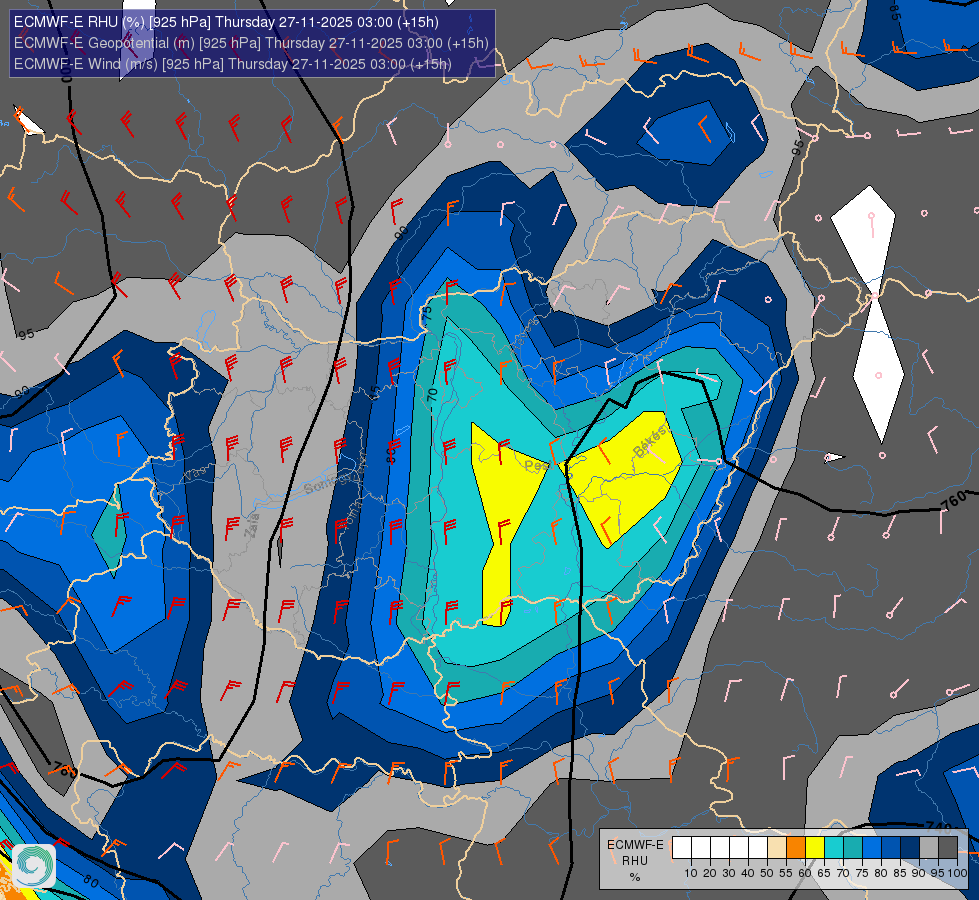Viewport: 979px width, 900px height.
Task: Click the legend tick label '100'
Action: pos(957,873)
